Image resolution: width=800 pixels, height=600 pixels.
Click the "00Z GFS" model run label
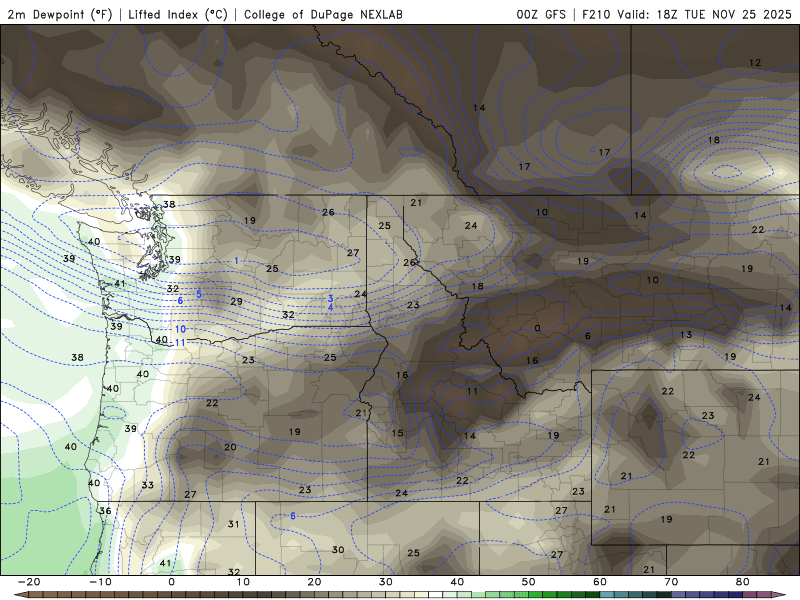click(x=541, y=14)
